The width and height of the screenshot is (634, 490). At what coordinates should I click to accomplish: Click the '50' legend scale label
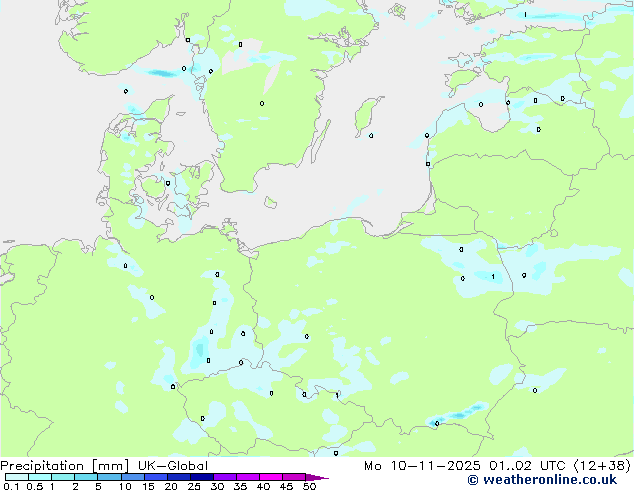pos(309,486)
